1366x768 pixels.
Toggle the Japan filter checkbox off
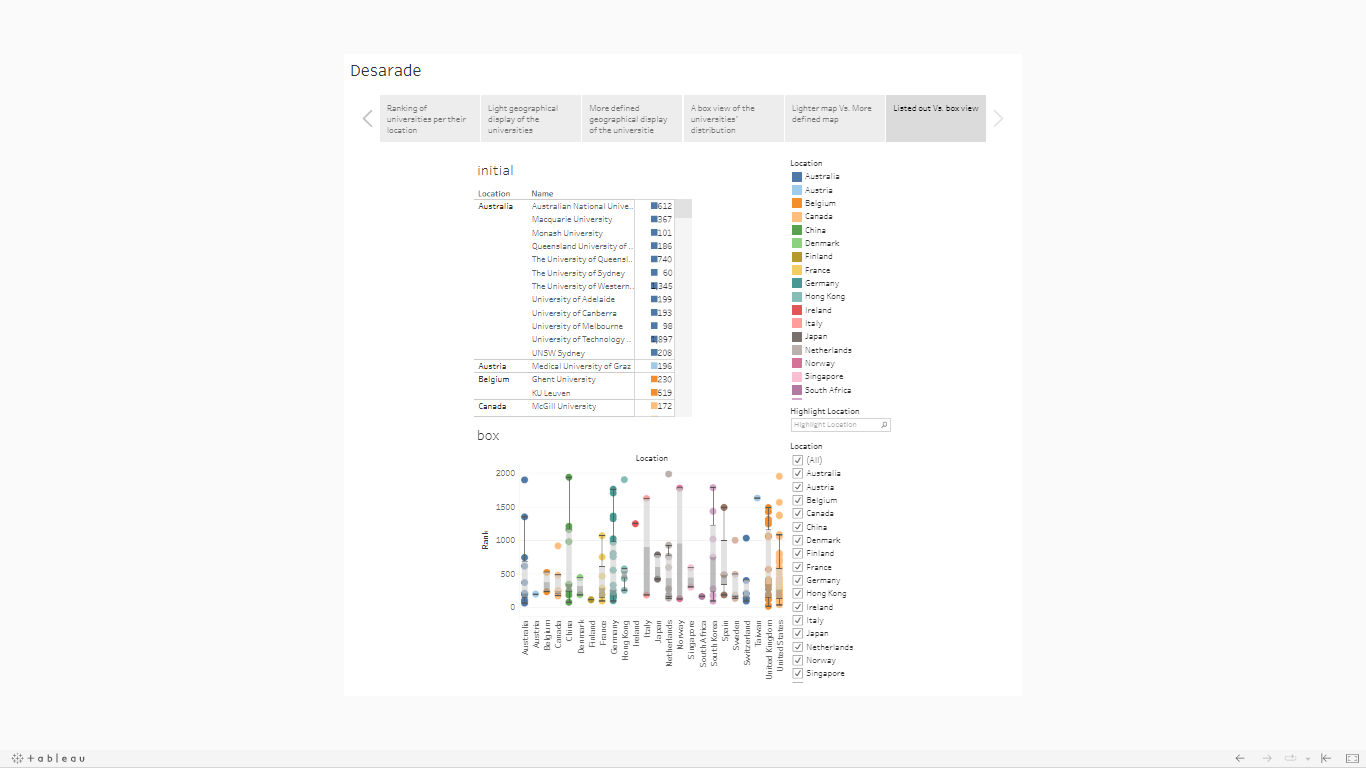point(797,633)
